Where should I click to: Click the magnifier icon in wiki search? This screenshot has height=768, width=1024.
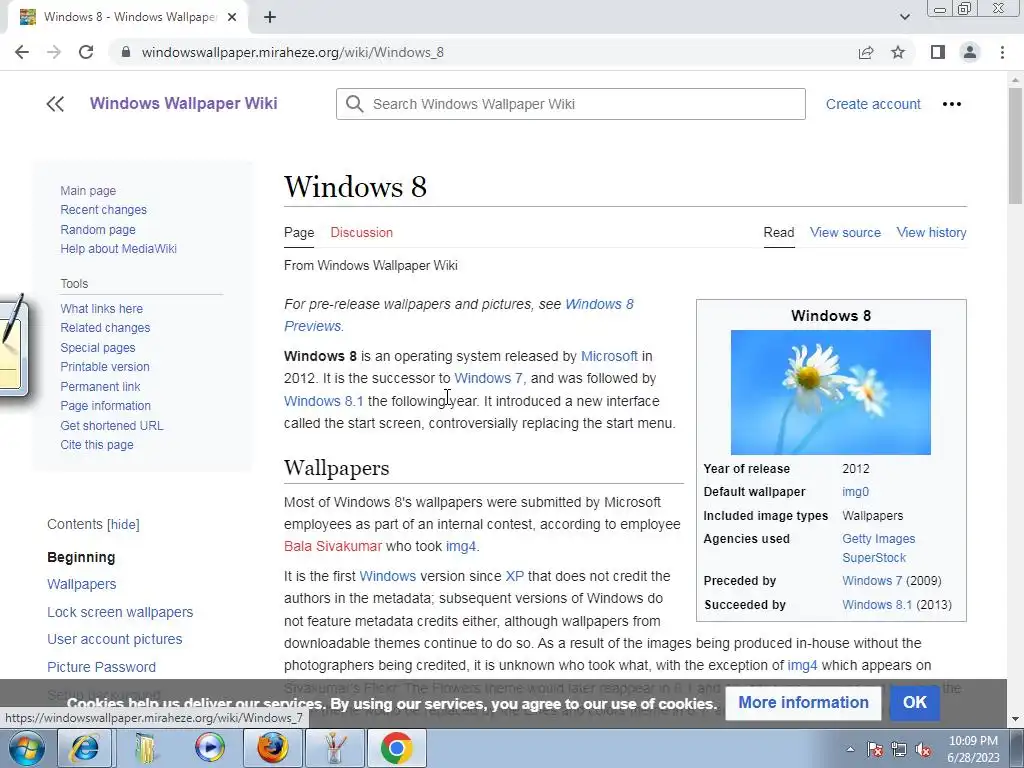click(355, 104)
